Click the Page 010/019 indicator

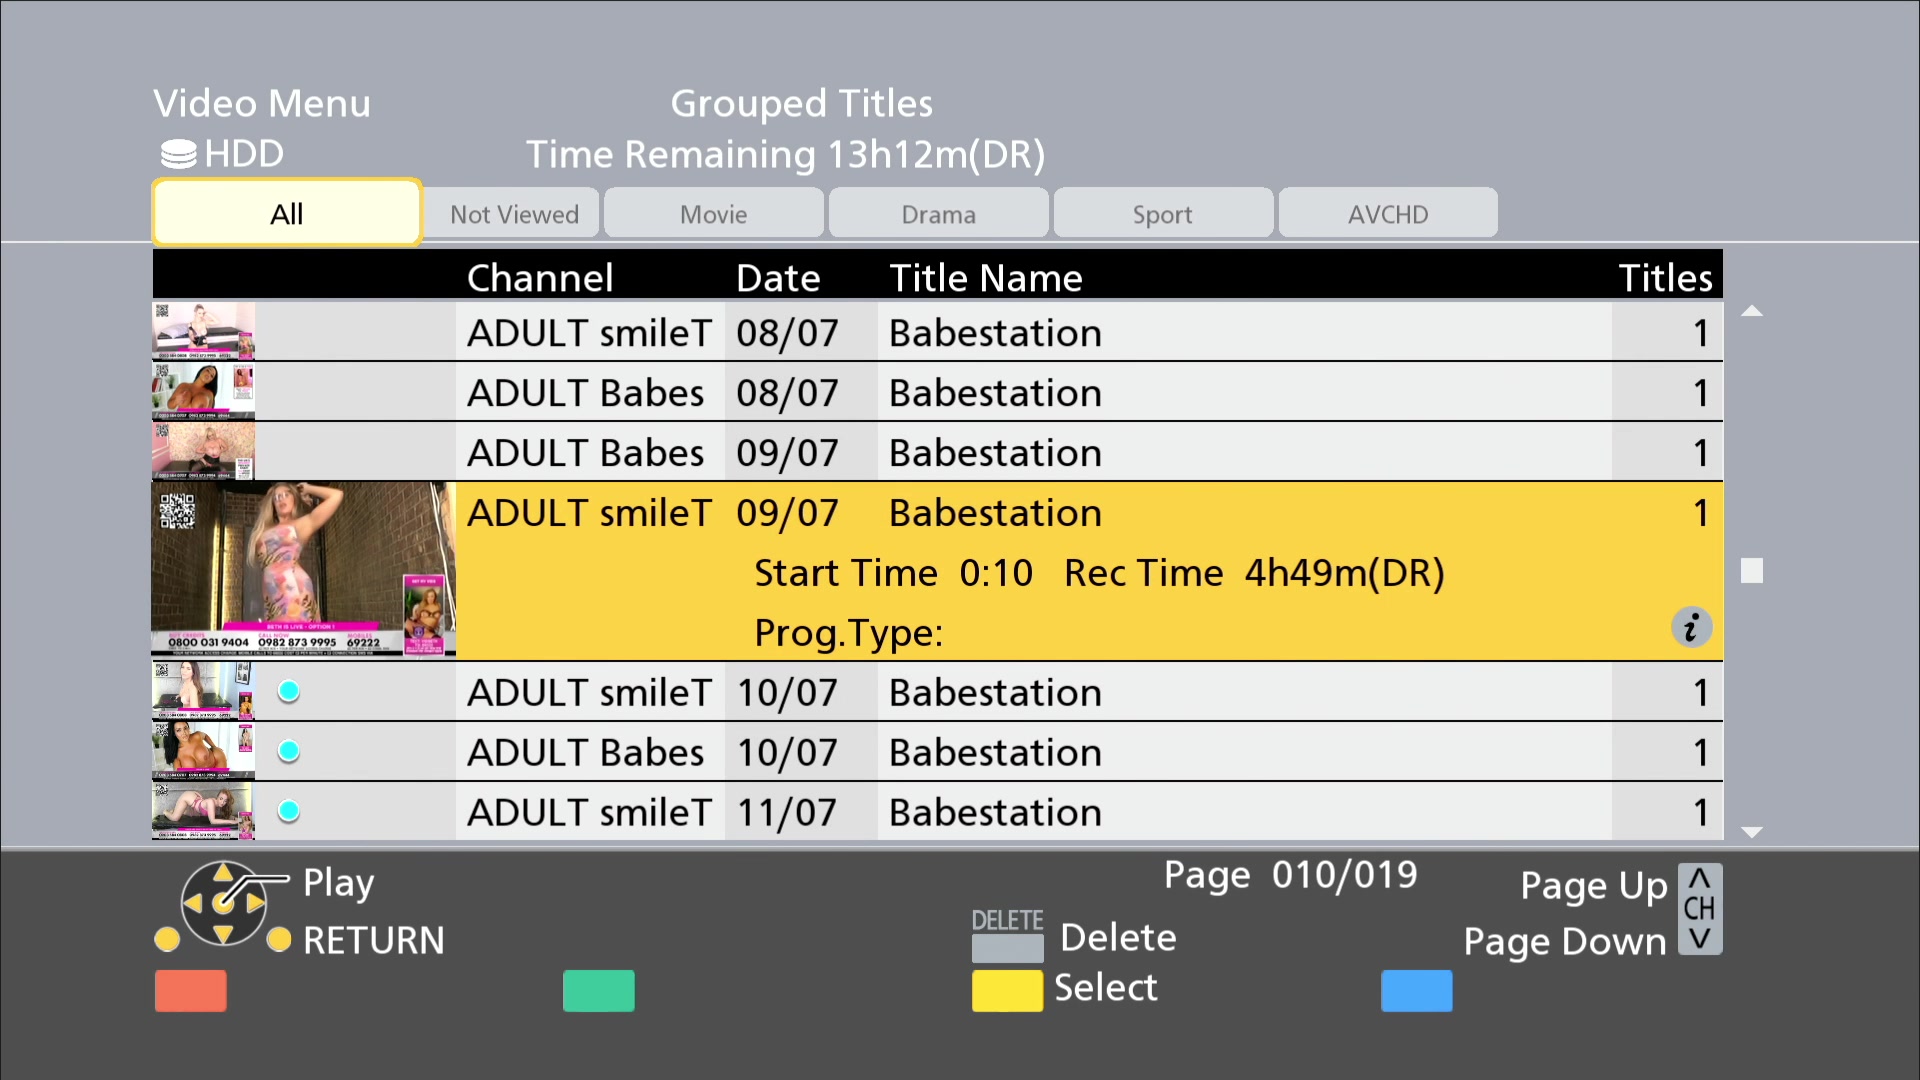1291,875
